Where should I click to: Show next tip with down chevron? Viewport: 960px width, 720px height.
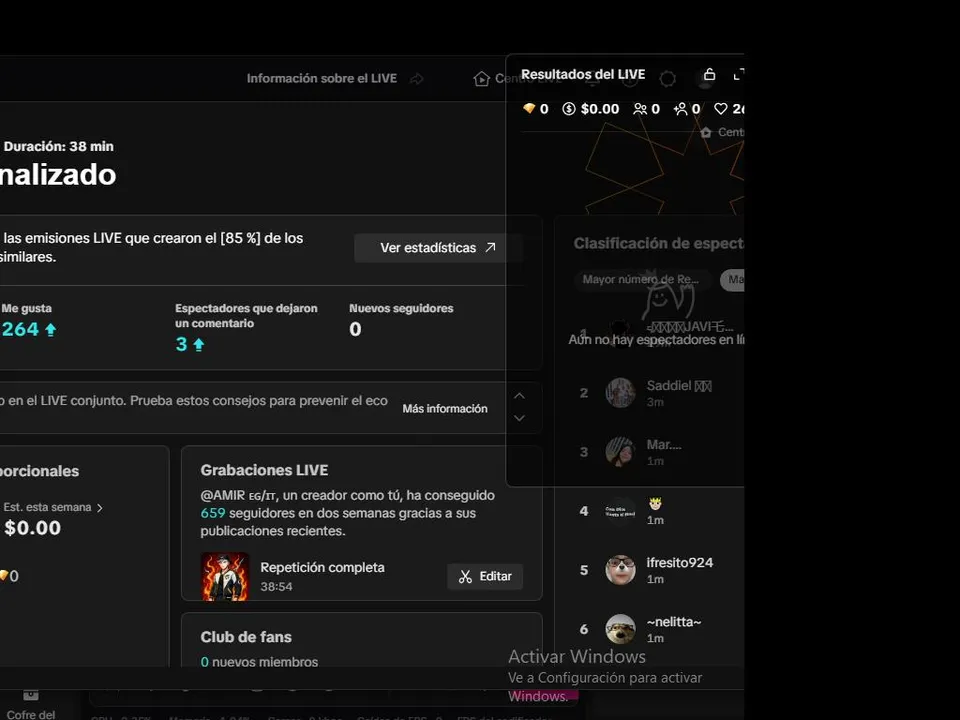tap(519, 418)
